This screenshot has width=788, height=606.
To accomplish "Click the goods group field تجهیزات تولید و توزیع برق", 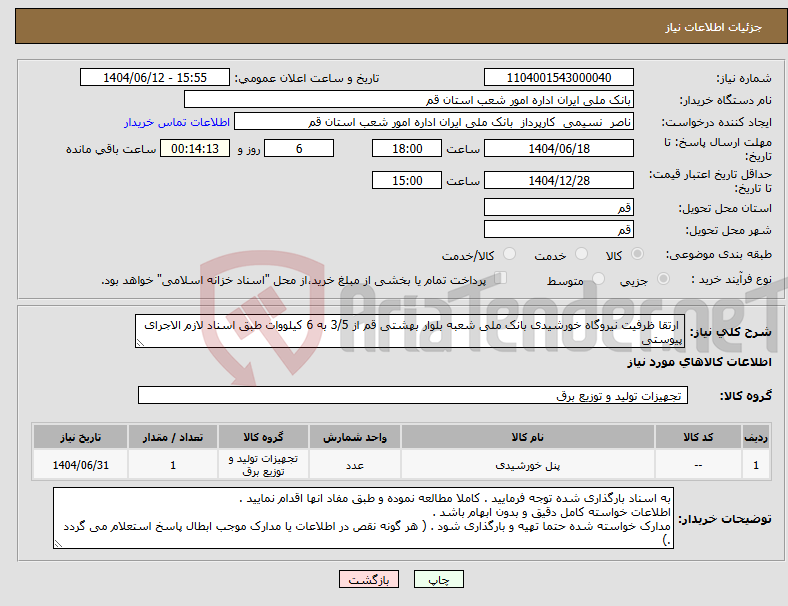I will pyautogui.click(x=413, y=395).
